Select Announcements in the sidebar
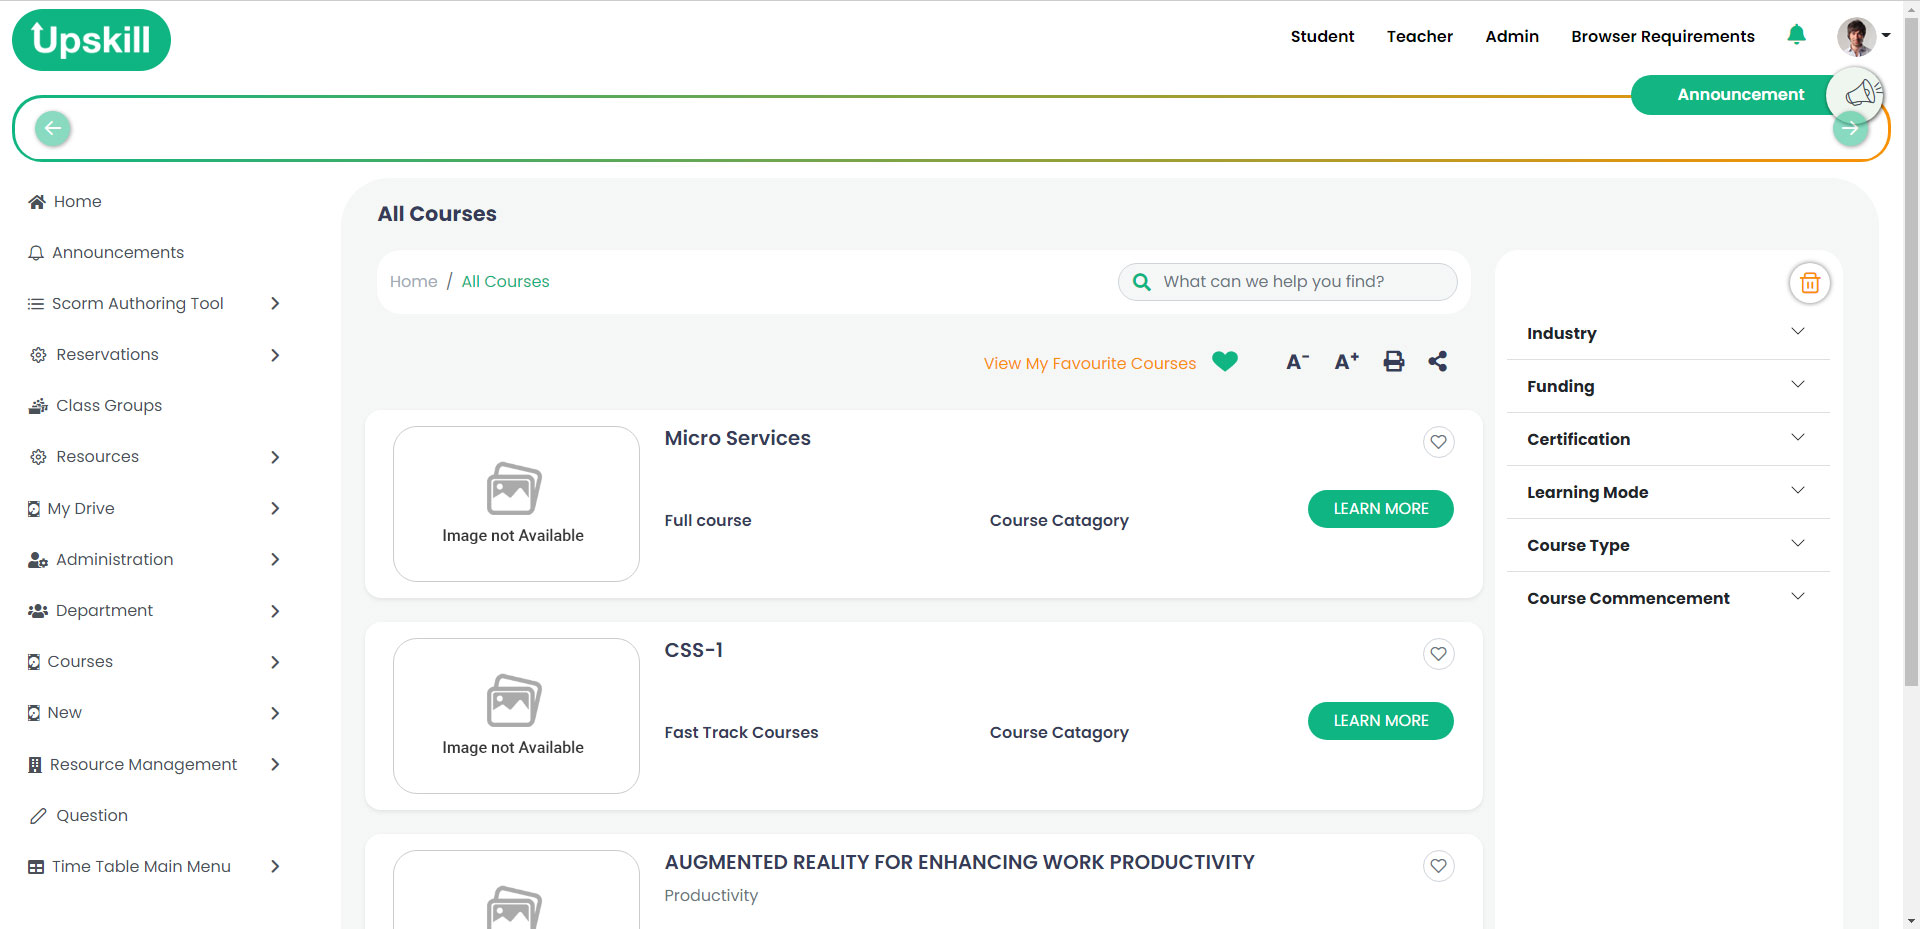1920x929 pixels. tap(118, 253)
